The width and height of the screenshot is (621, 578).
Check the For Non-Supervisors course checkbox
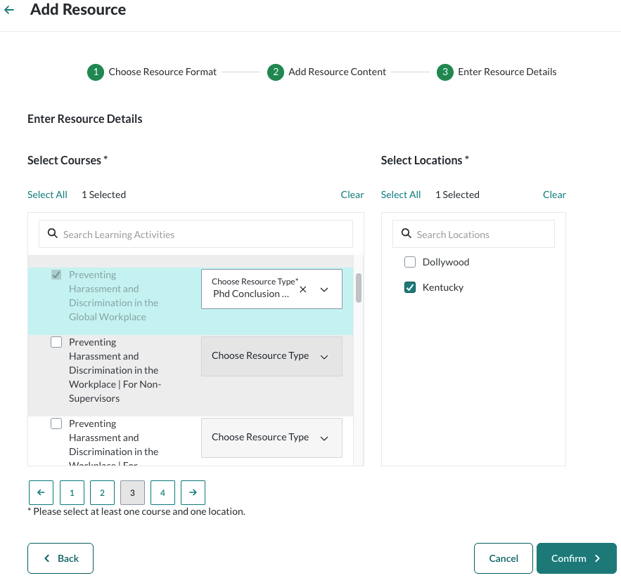point(56,342)
